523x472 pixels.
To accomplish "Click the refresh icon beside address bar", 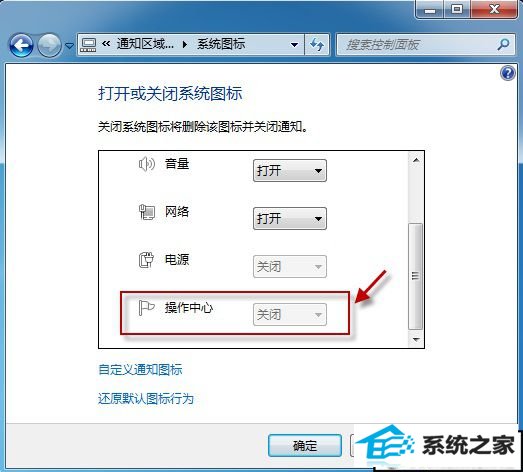I will coord(317,44).
